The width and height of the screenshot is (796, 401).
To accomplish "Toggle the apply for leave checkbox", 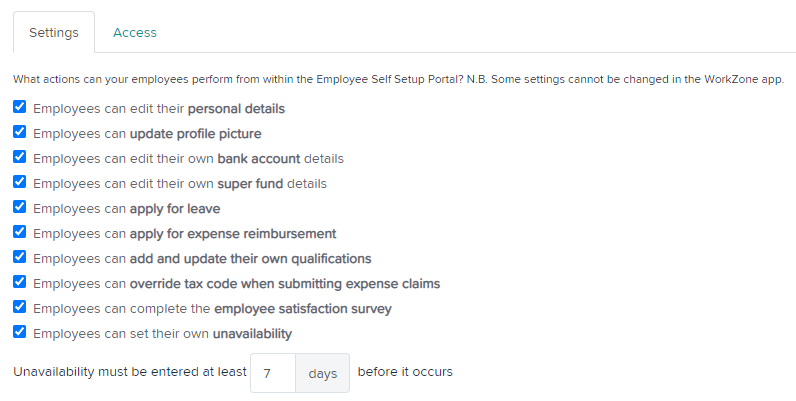I will tap(20, 207).
